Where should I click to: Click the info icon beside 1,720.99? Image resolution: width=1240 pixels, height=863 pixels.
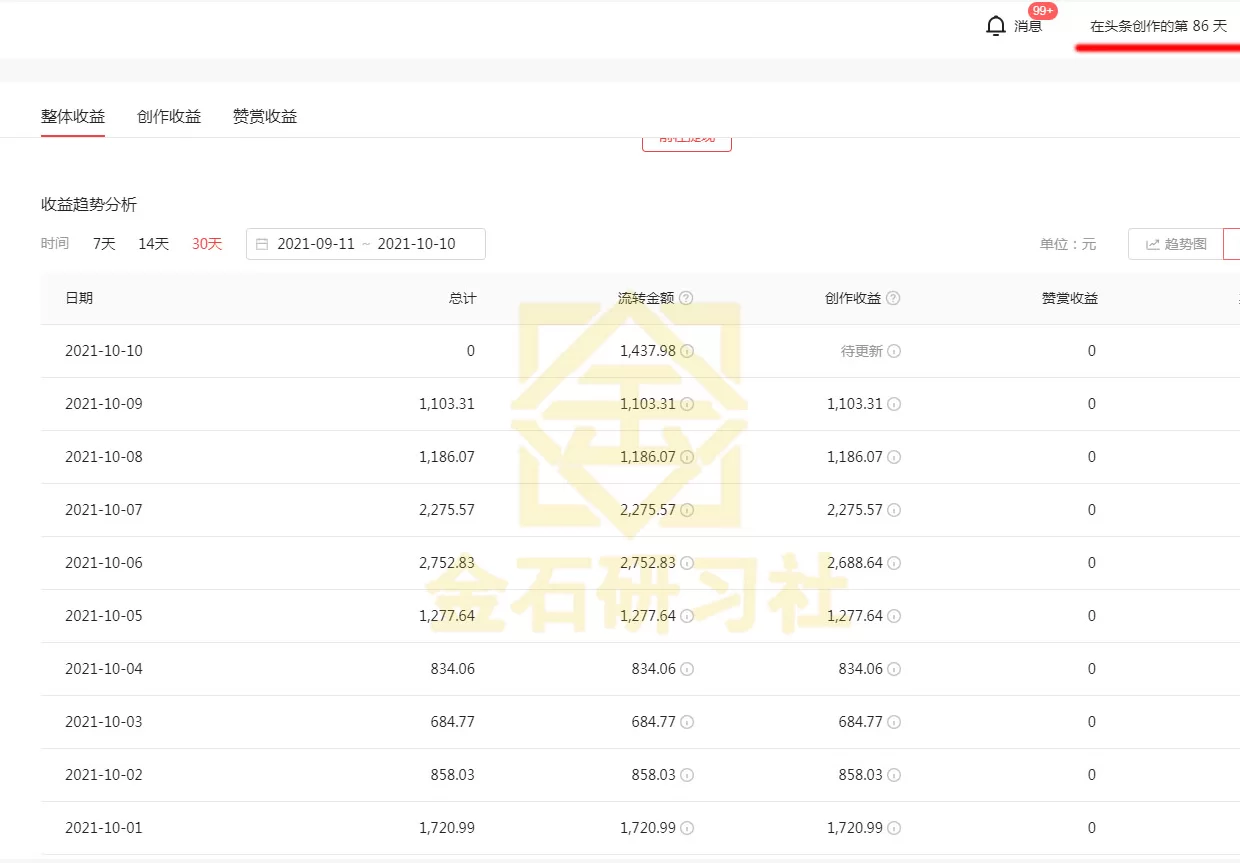[686, 827]
